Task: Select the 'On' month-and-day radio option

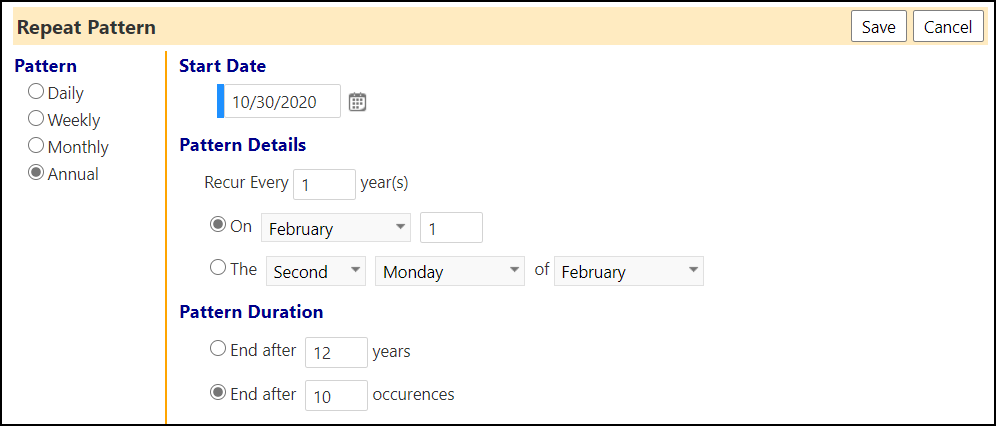Action: (218, 225)
